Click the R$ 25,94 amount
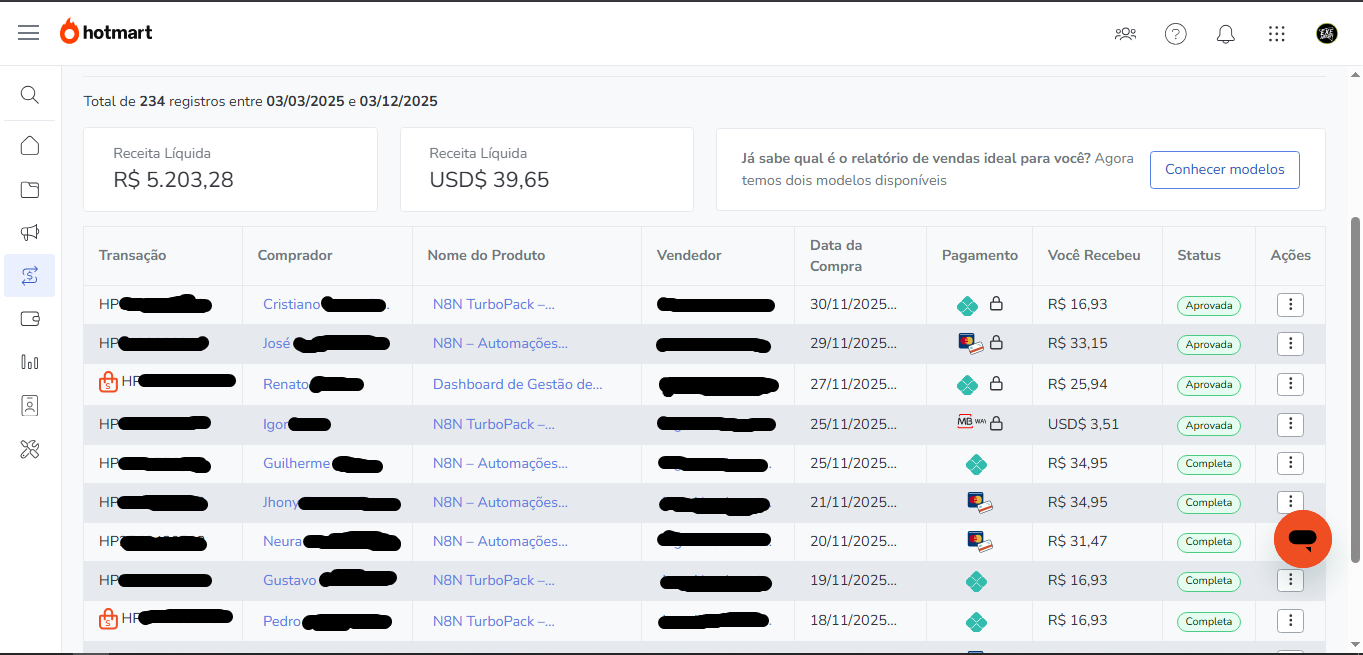 1078,384
